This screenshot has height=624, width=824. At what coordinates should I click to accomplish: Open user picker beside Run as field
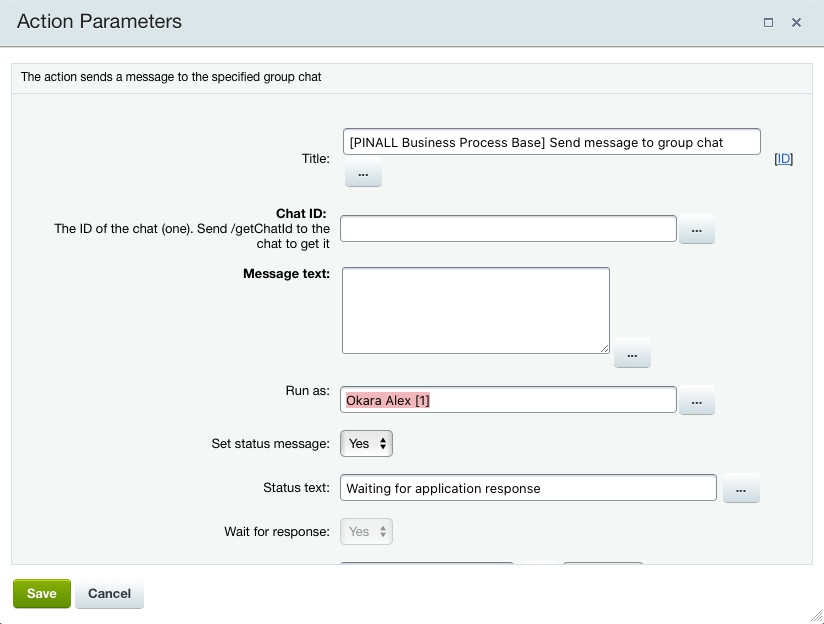tap(697, 400)
